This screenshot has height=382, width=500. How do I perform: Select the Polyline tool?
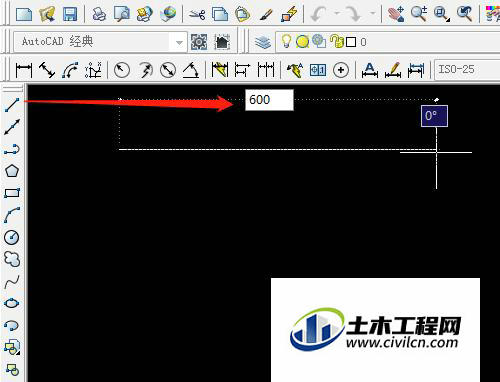click(12, 149)
